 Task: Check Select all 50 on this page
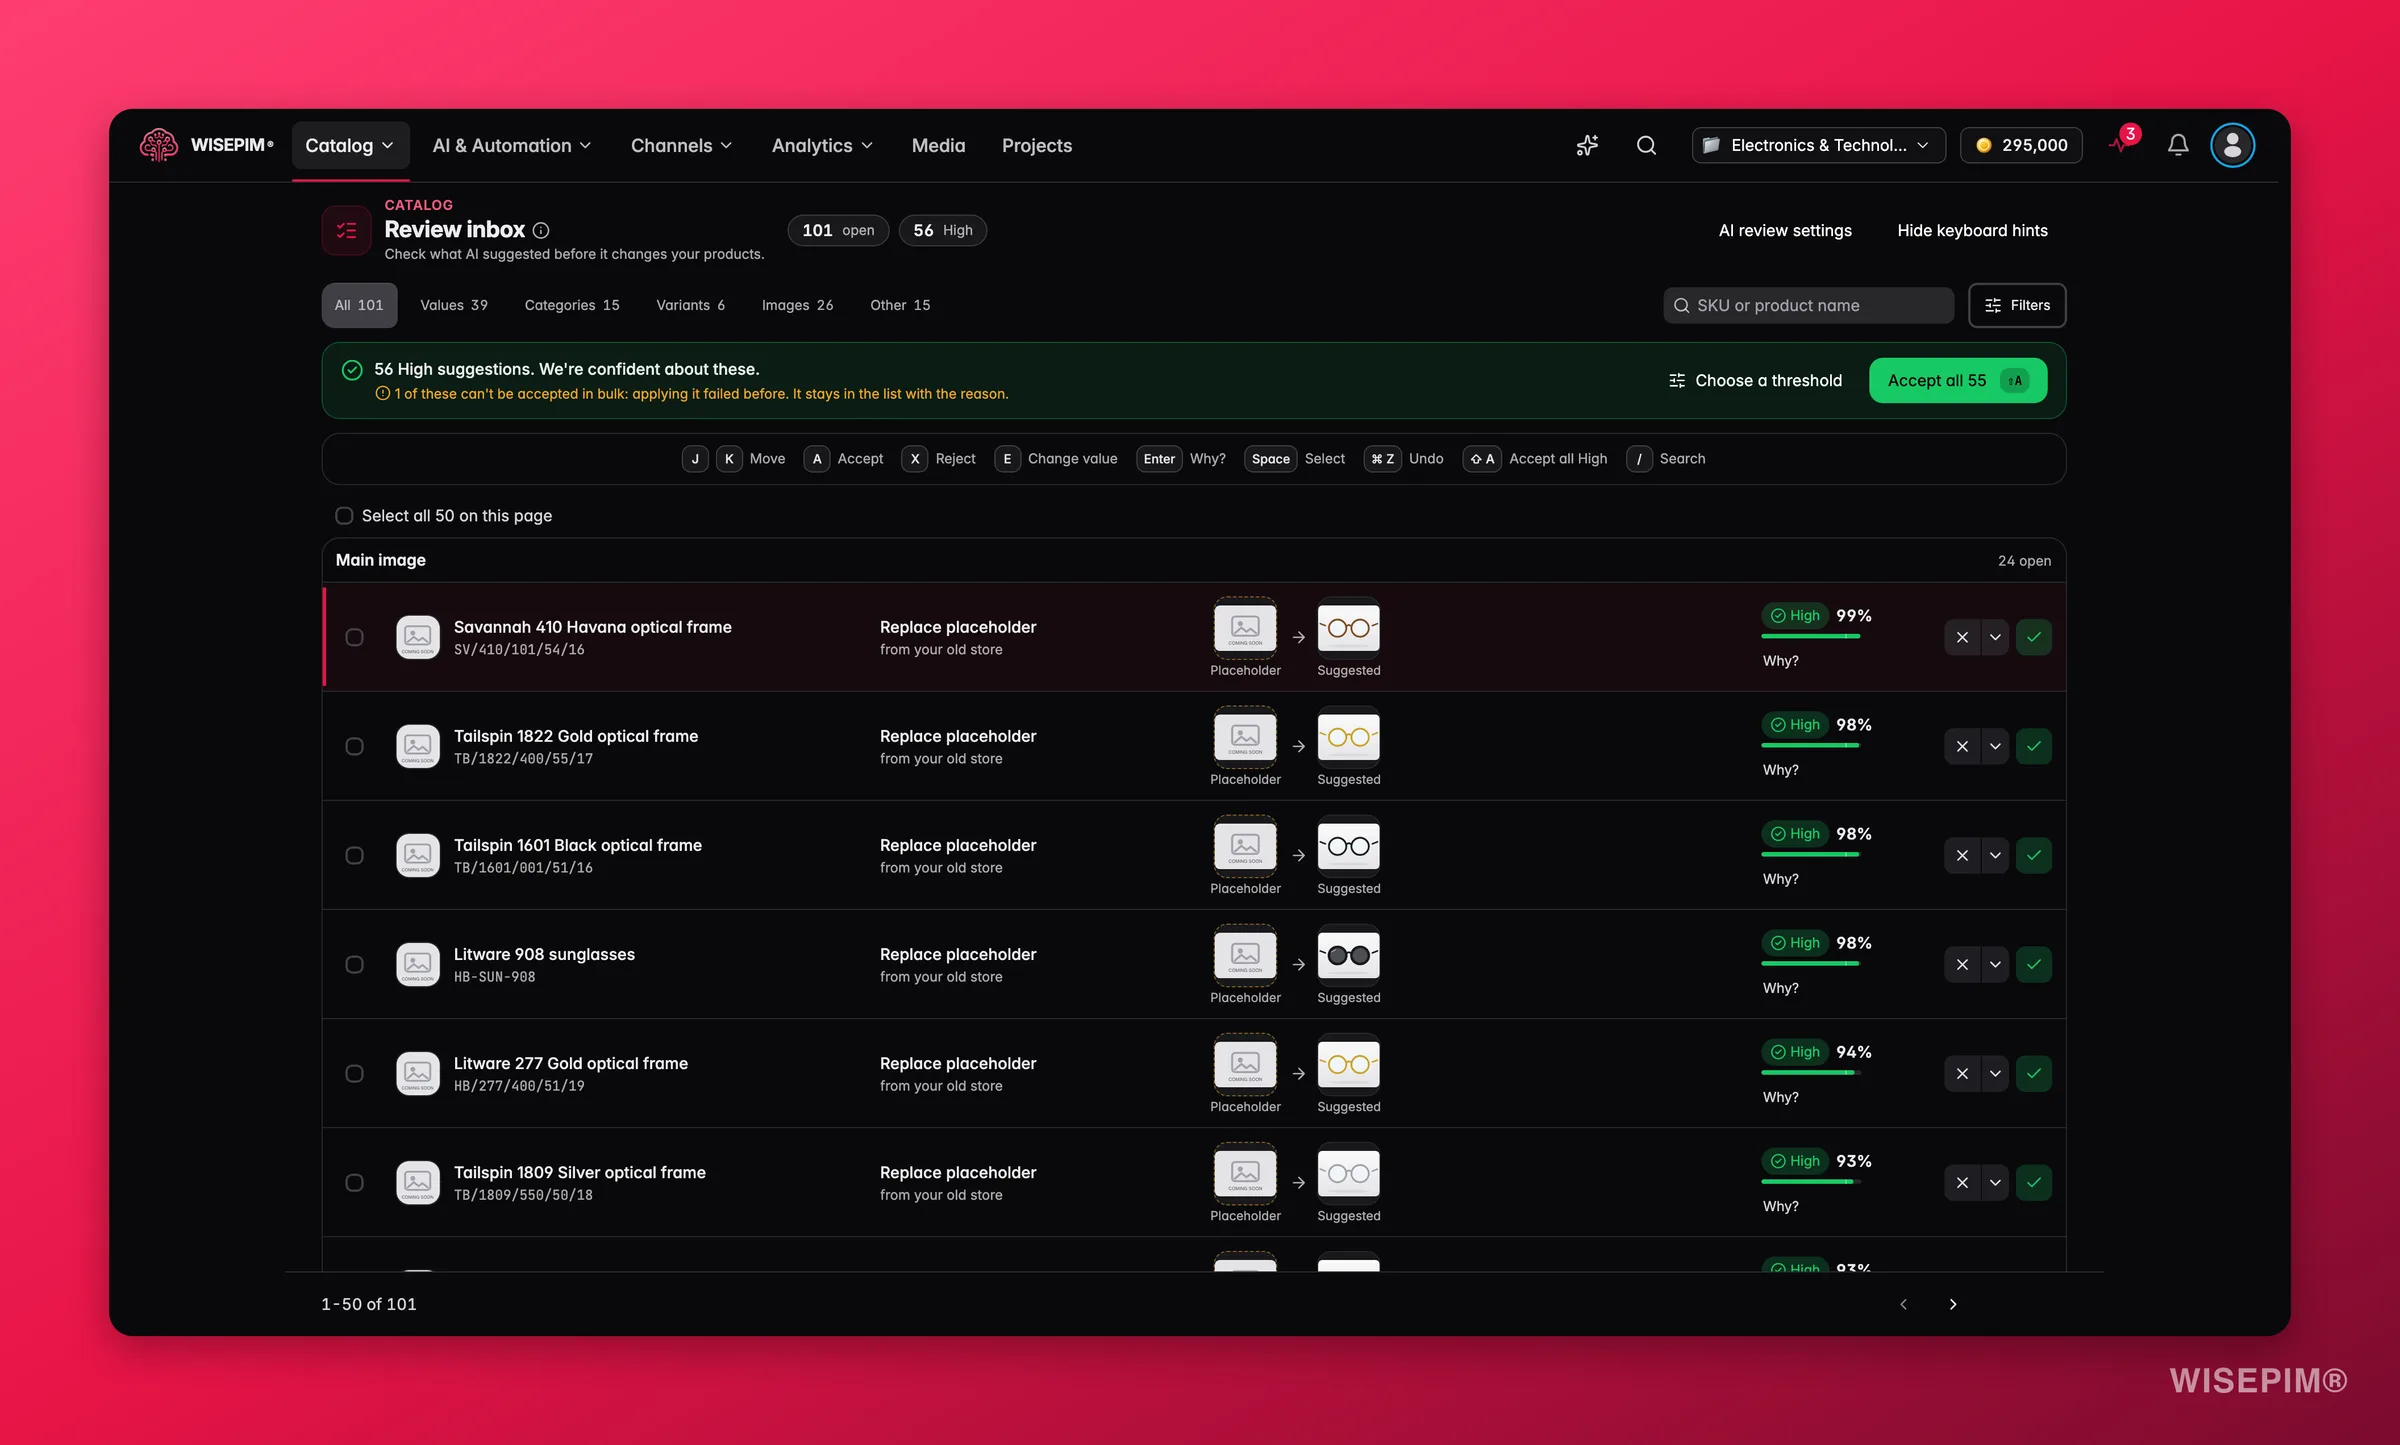344,516
